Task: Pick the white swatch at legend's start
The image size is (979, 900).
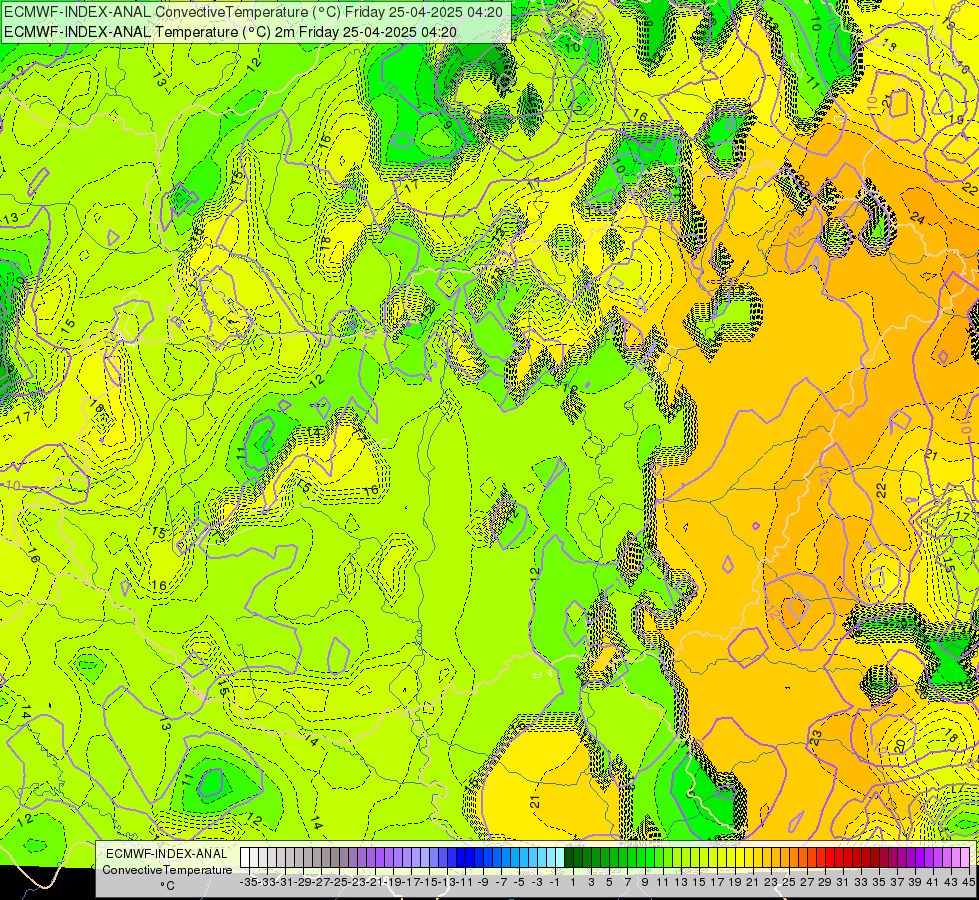Action: coord(245,858)
